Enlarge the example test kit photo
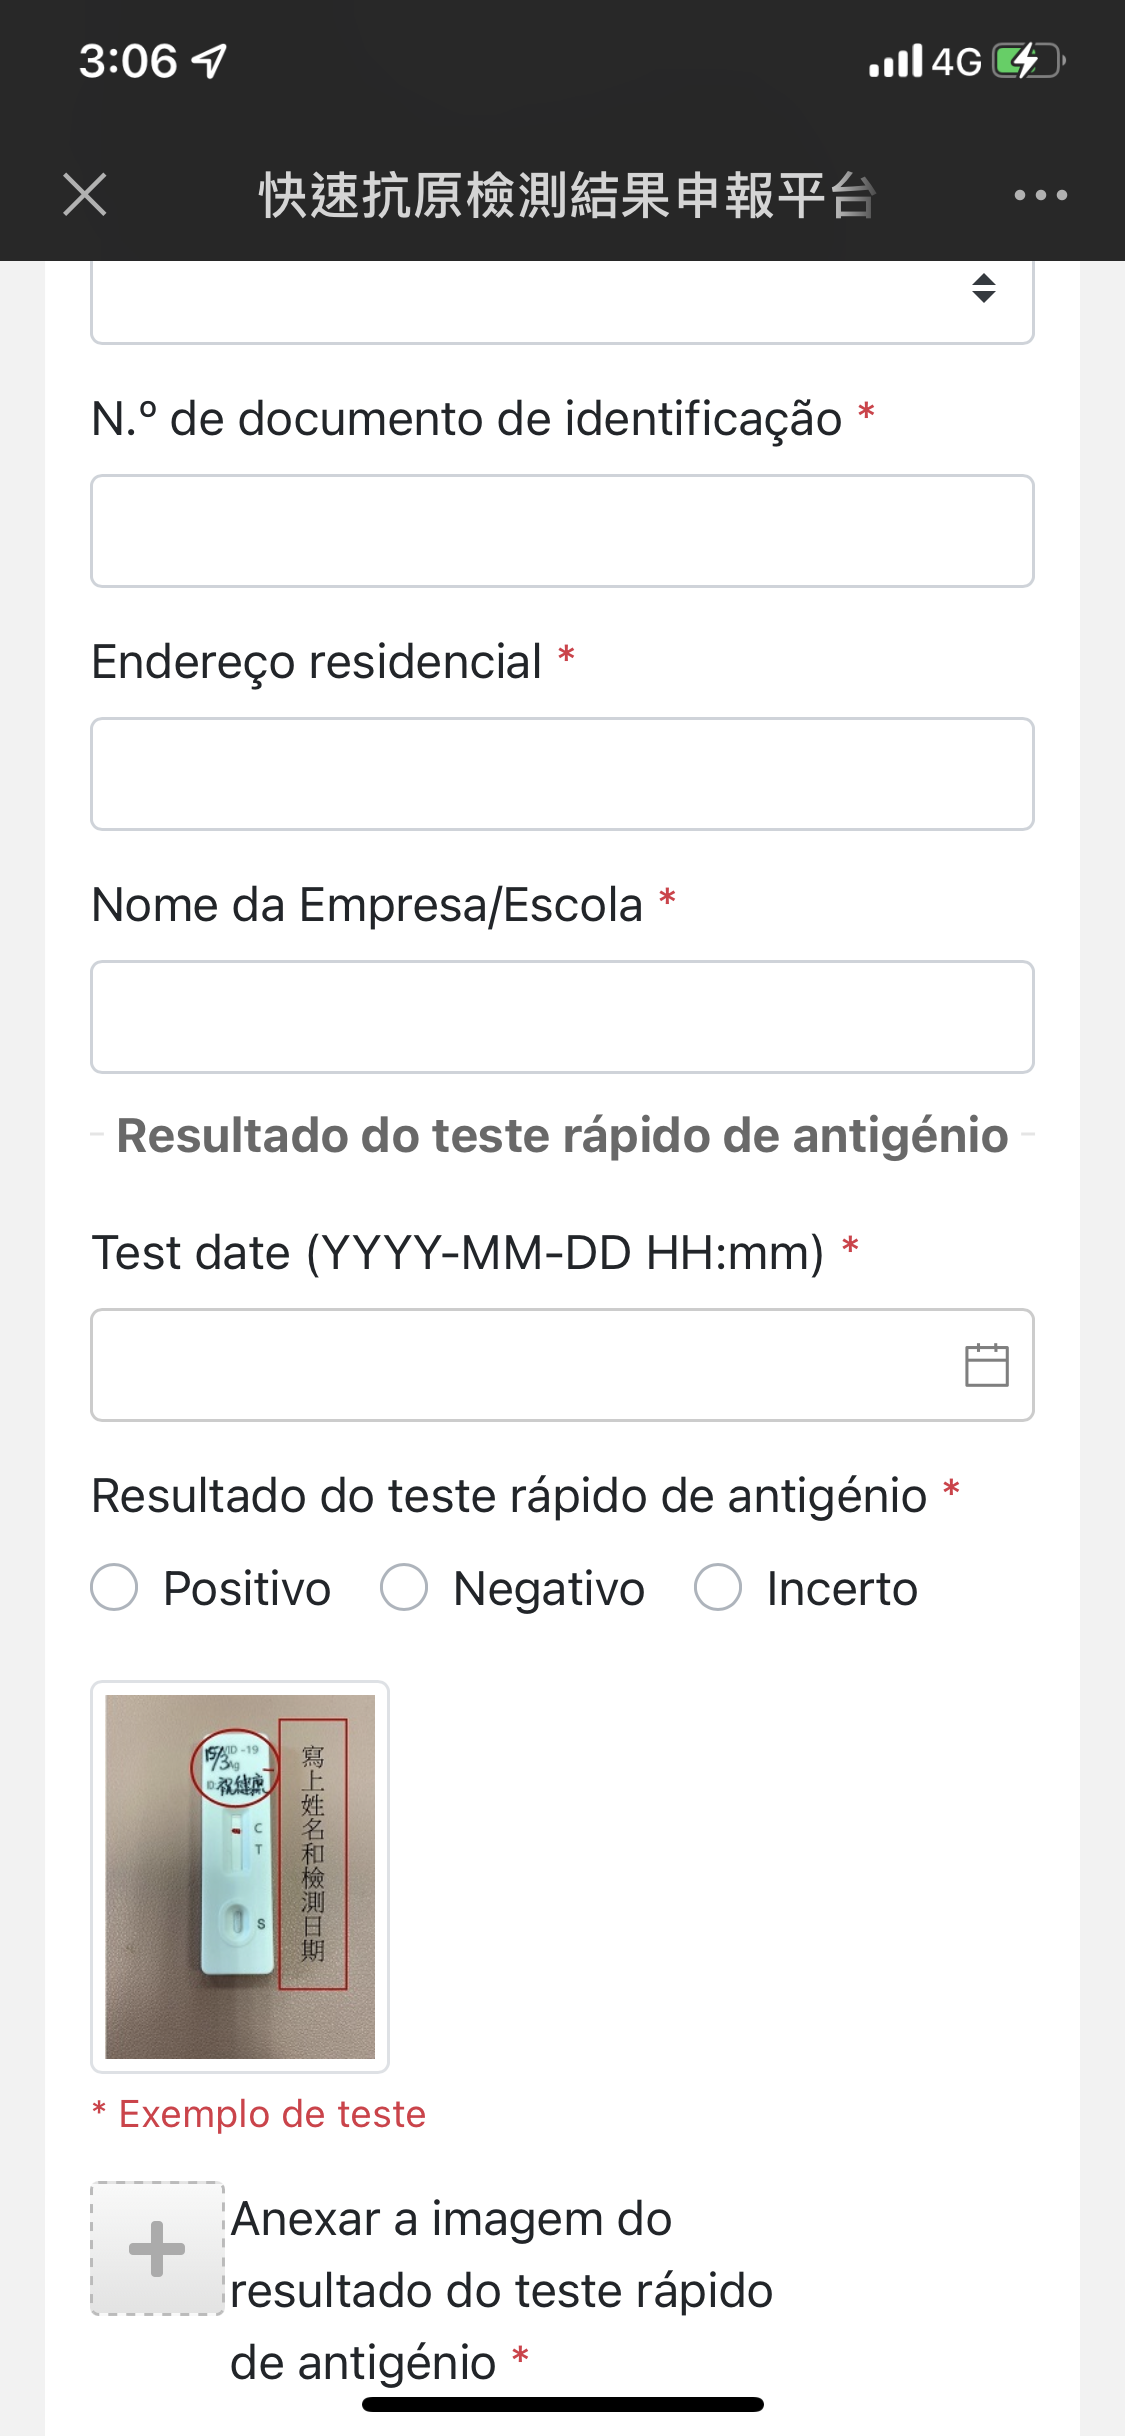The width and height of the screenshot is (1125, 2436). pyautogui.click(x=240, y=1876)
